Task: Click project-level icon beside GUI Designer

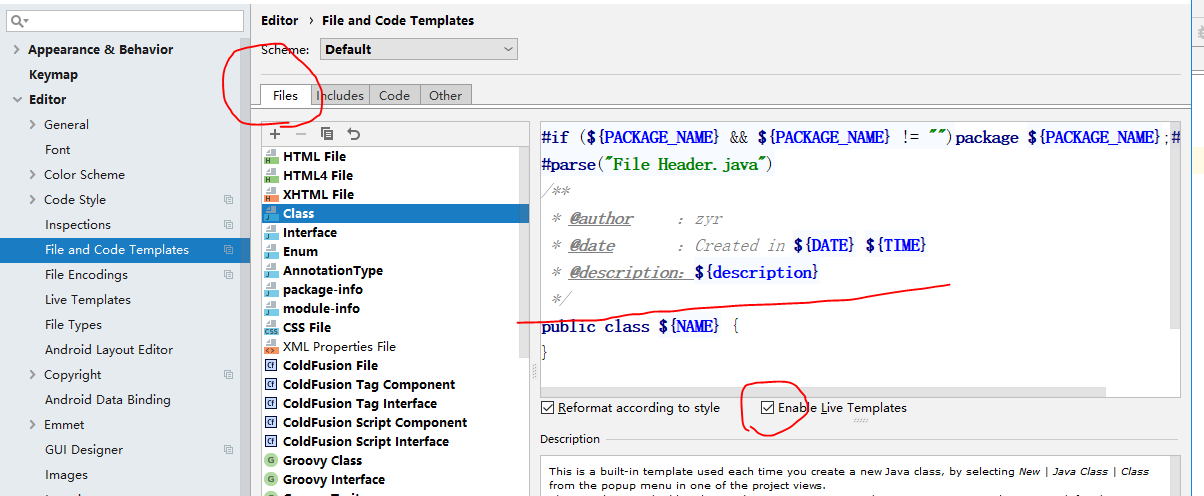Action: 229,450
